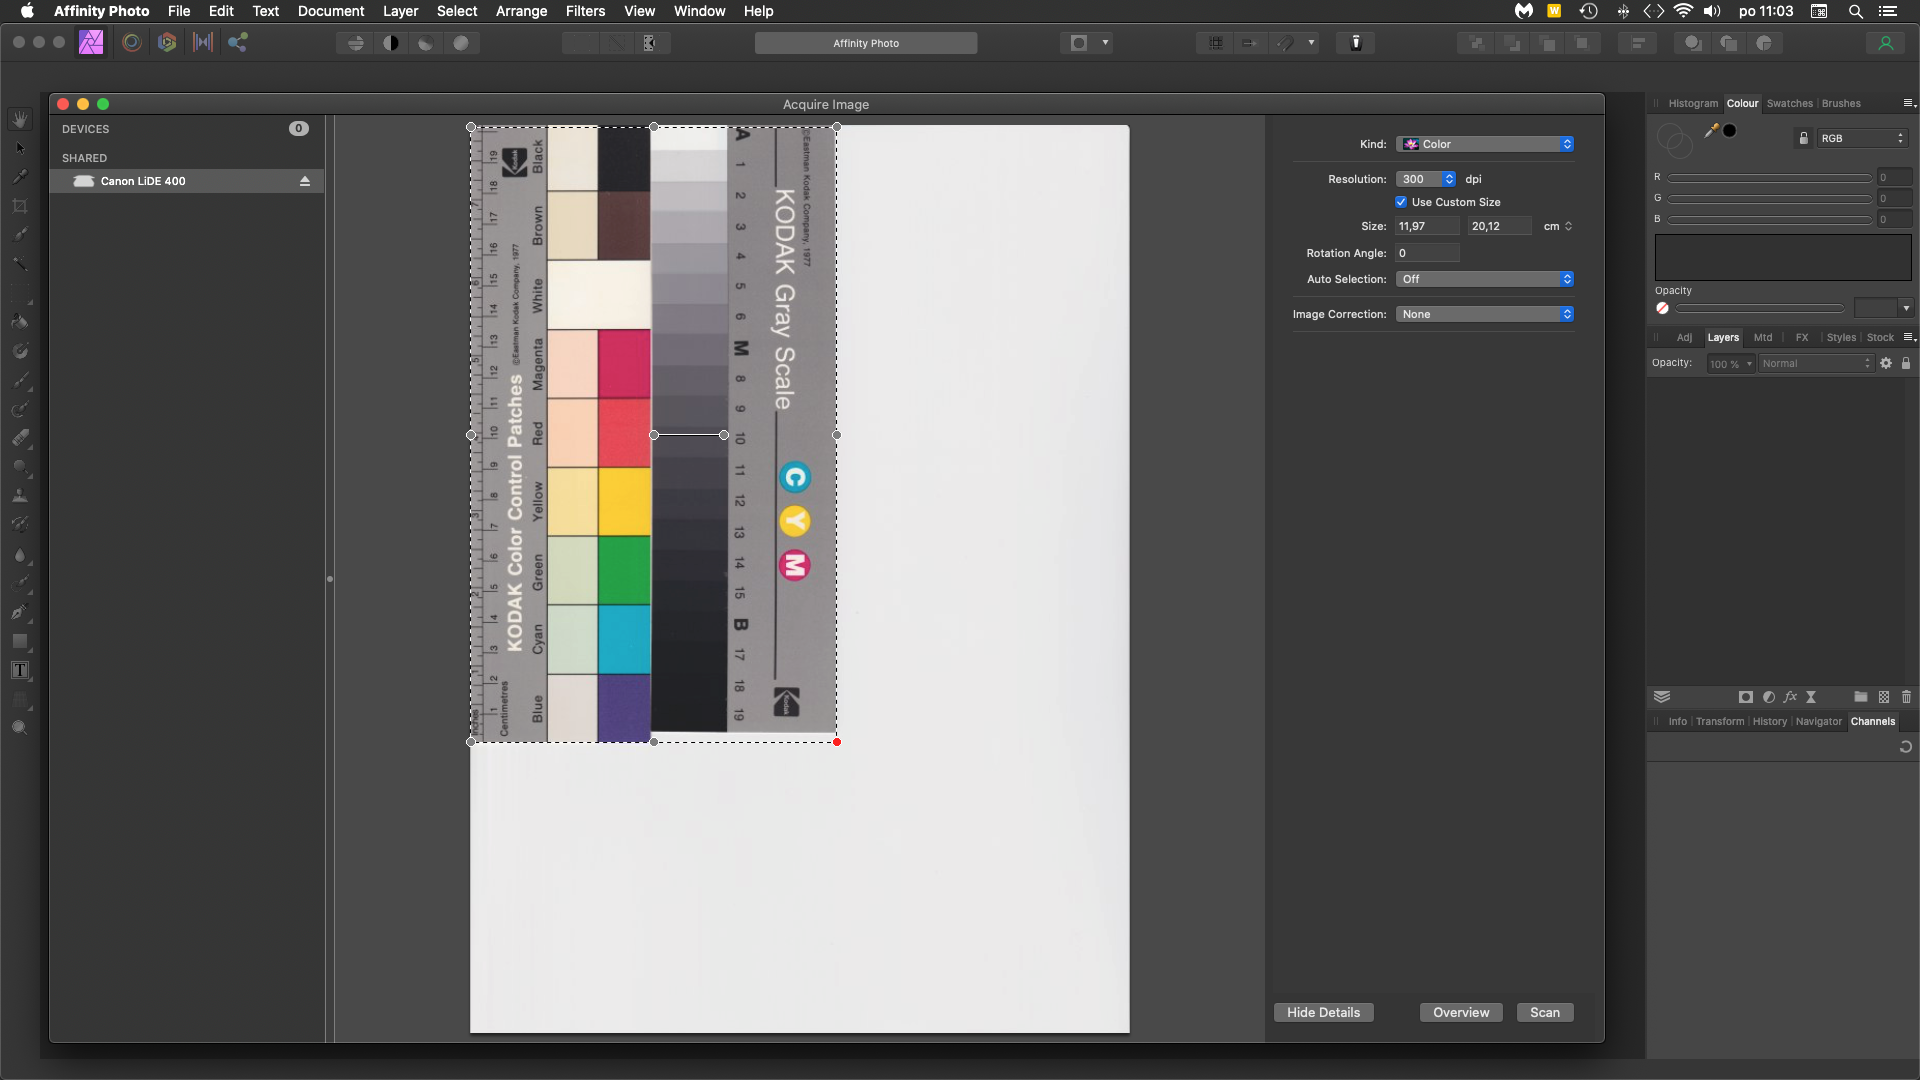Viewport: 1920px width, 1080px height.
Task: Delete layer with trash icon
Action: [x=1907, y=697]
